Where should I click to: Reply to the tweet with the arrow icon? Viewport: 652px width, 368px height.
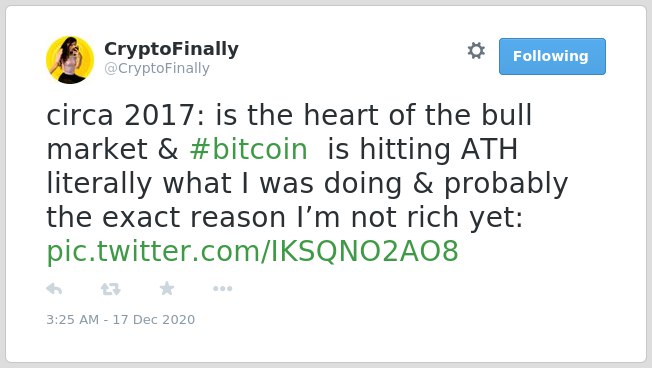pyautogui.click(x=54, y=289)
